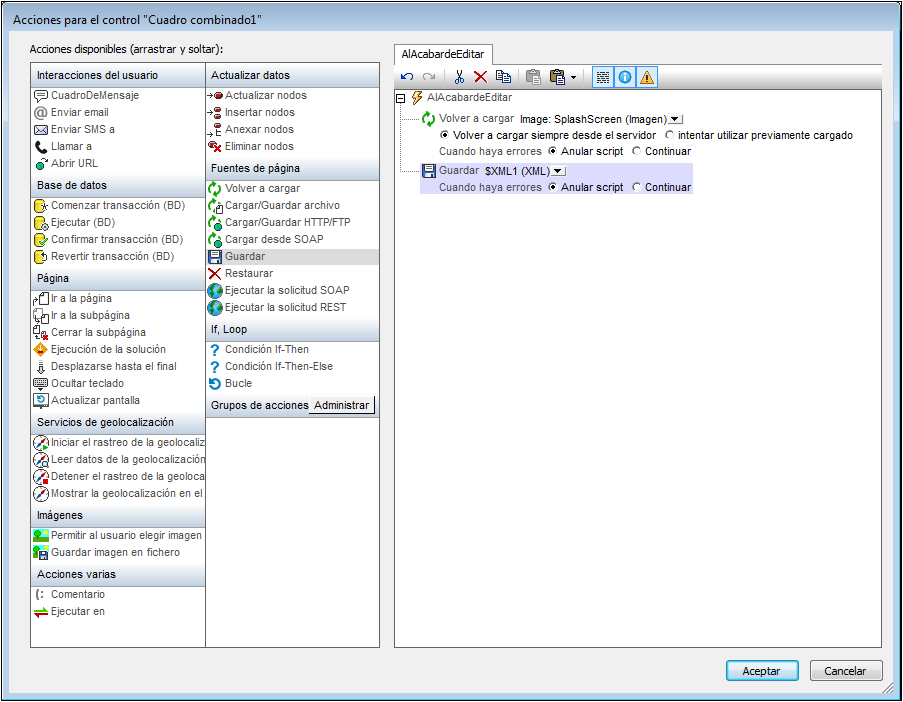The image size is (903, 702).
Task: Select Permitir al usuario elegir imagen icon
Action: (41, 536)
